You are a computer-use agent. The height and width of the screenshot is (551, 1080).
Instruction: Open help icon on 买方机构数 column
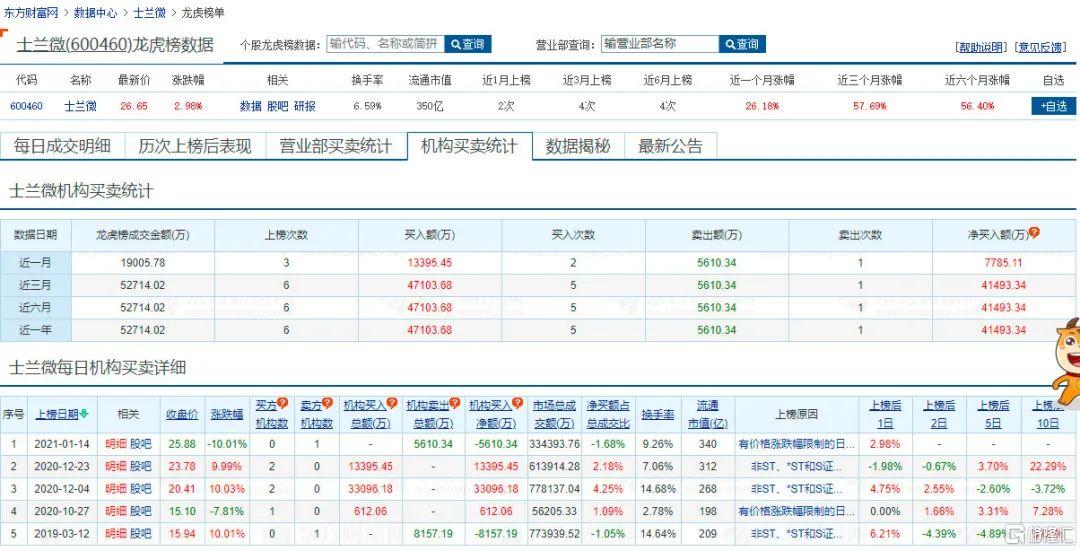point(282,403)
